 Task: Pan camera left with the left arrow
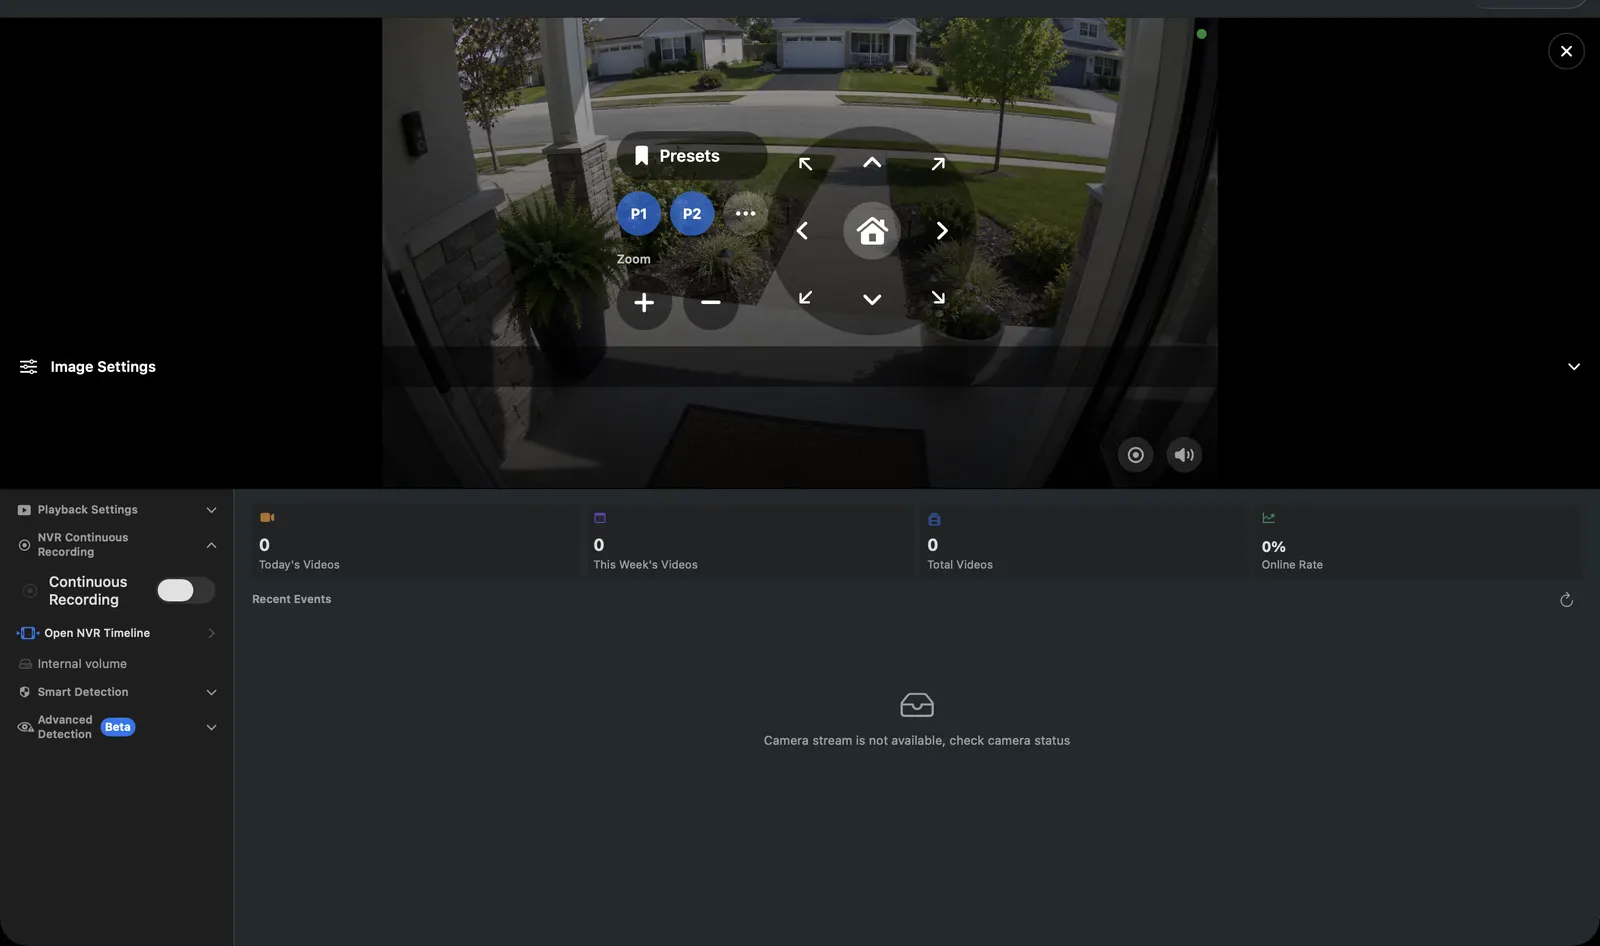click(x=802, y=231)
